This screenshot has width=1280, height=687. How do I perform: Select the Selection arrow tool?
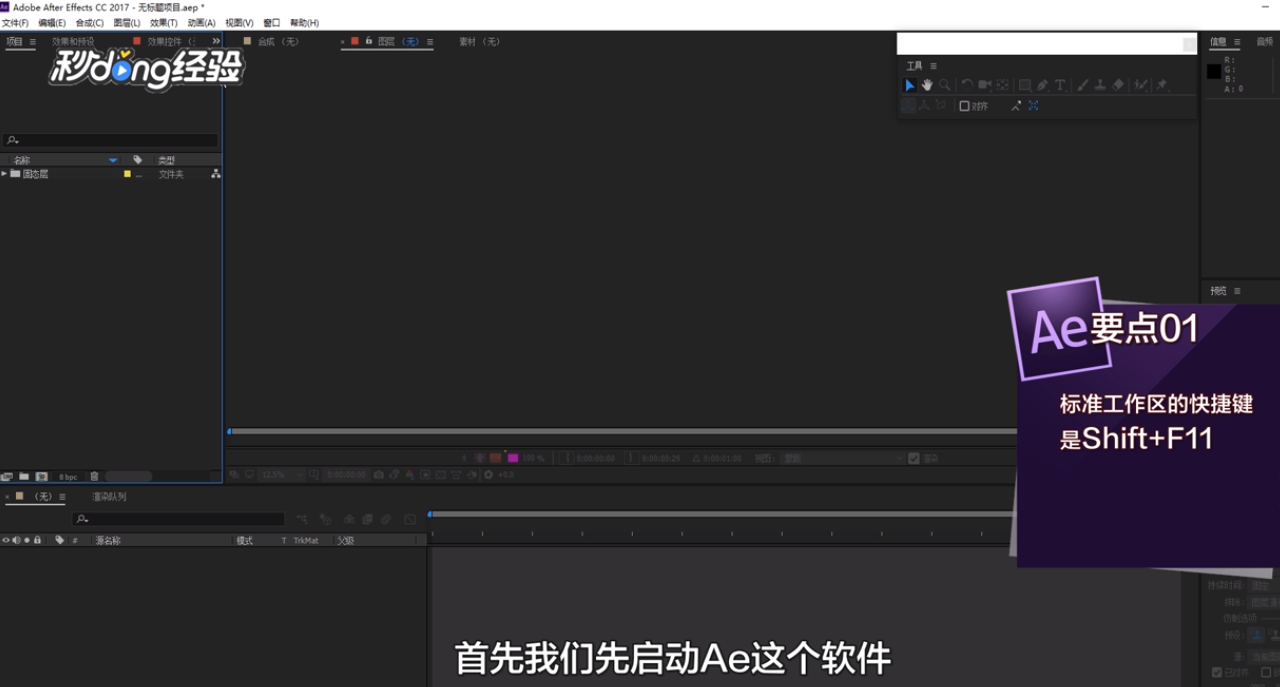pyautogui.click(x=909, y=85)
